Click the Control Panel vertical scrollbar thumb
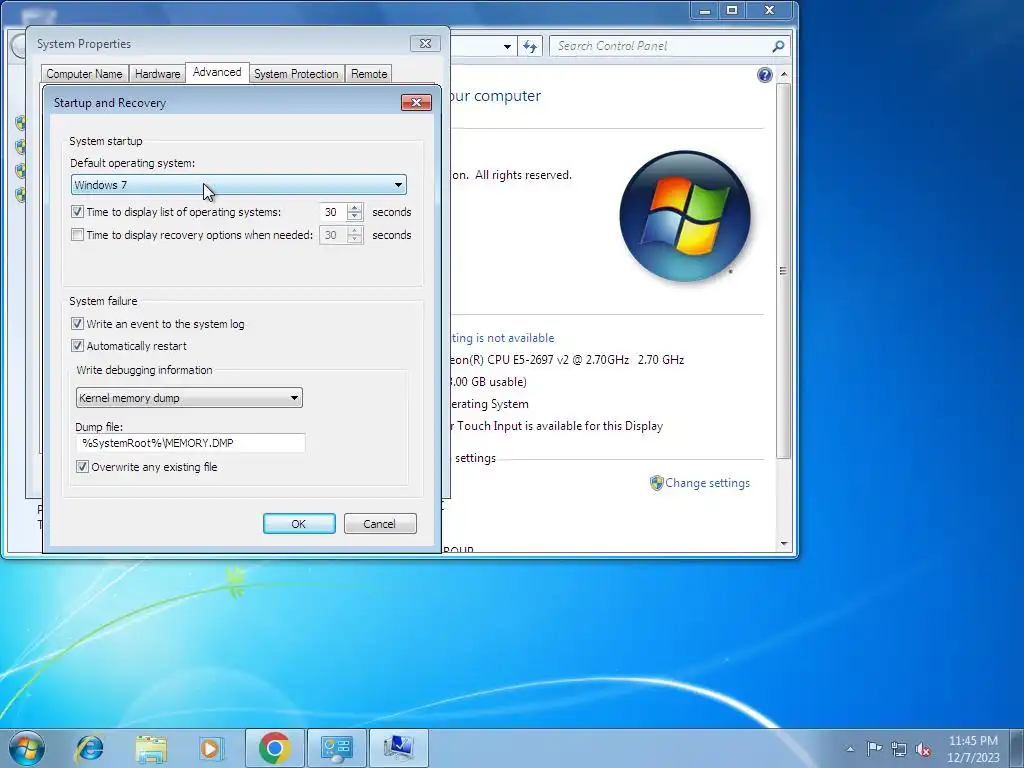Image resolution: width=1024 pixels, height=768 pixels. (x=784, y=270)
